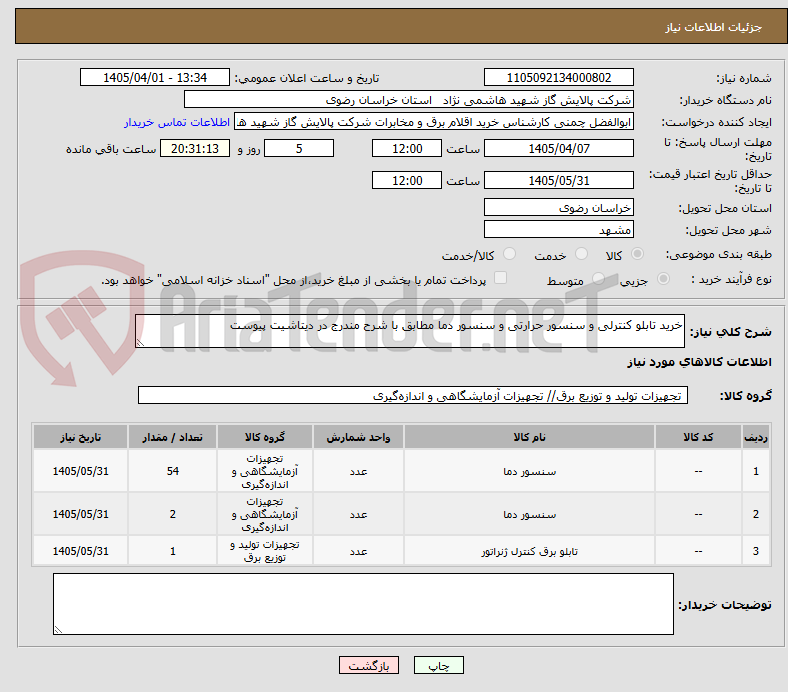
Task: Click the نام کالا column header
Action: point(529,437)
